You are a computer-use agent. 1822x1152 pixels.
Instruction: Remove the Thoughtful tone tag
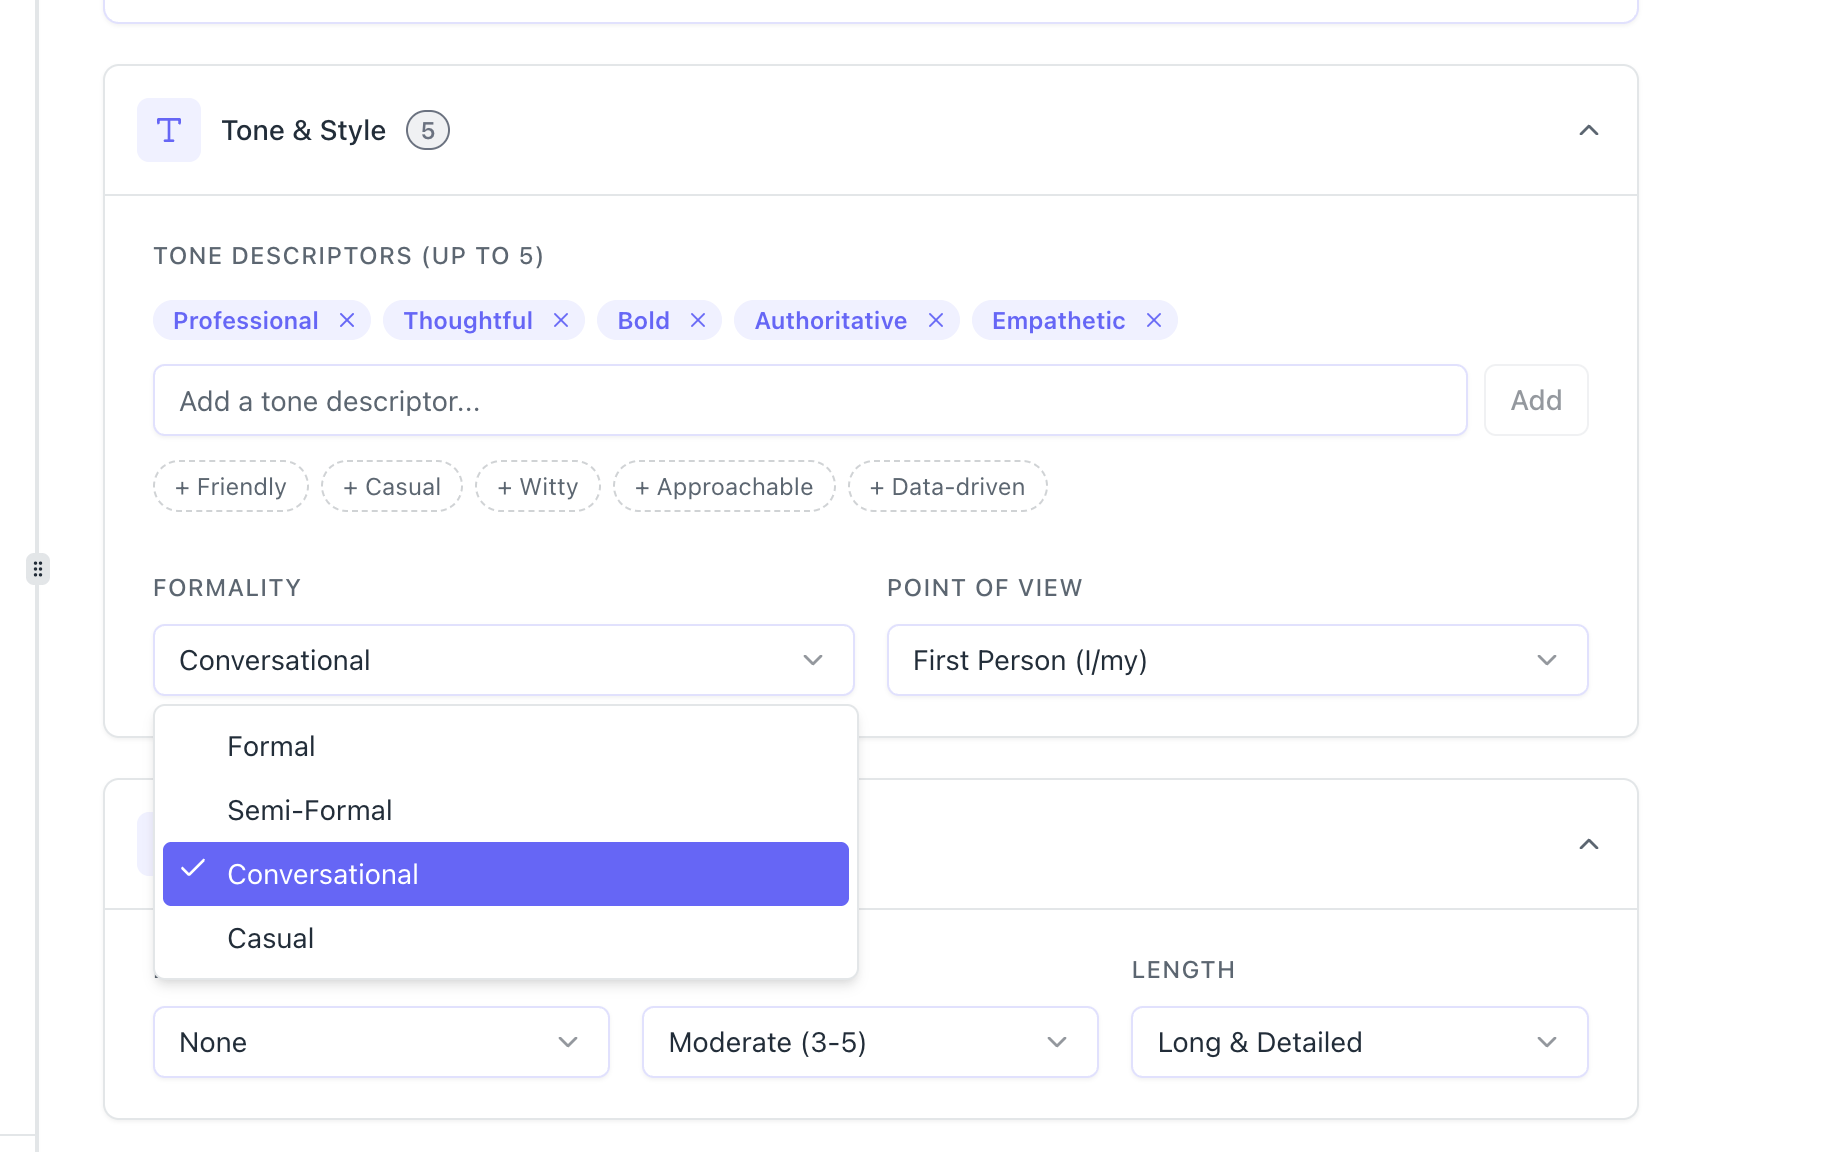pos(561,320)
